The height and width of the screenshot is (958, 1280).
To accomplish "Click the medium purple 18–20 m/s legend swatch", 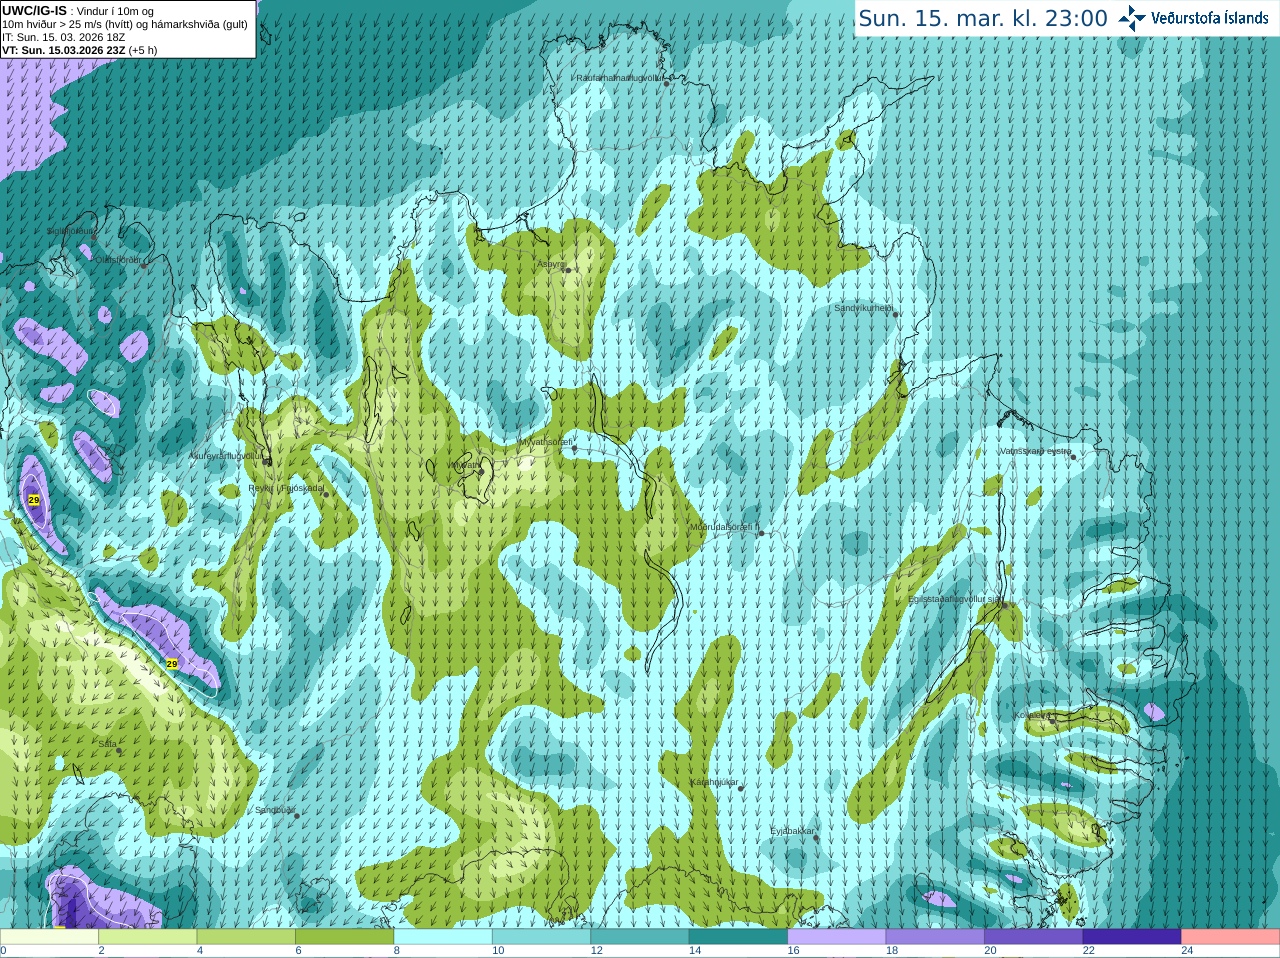I will pyautogui.click(x=935, y=937).
